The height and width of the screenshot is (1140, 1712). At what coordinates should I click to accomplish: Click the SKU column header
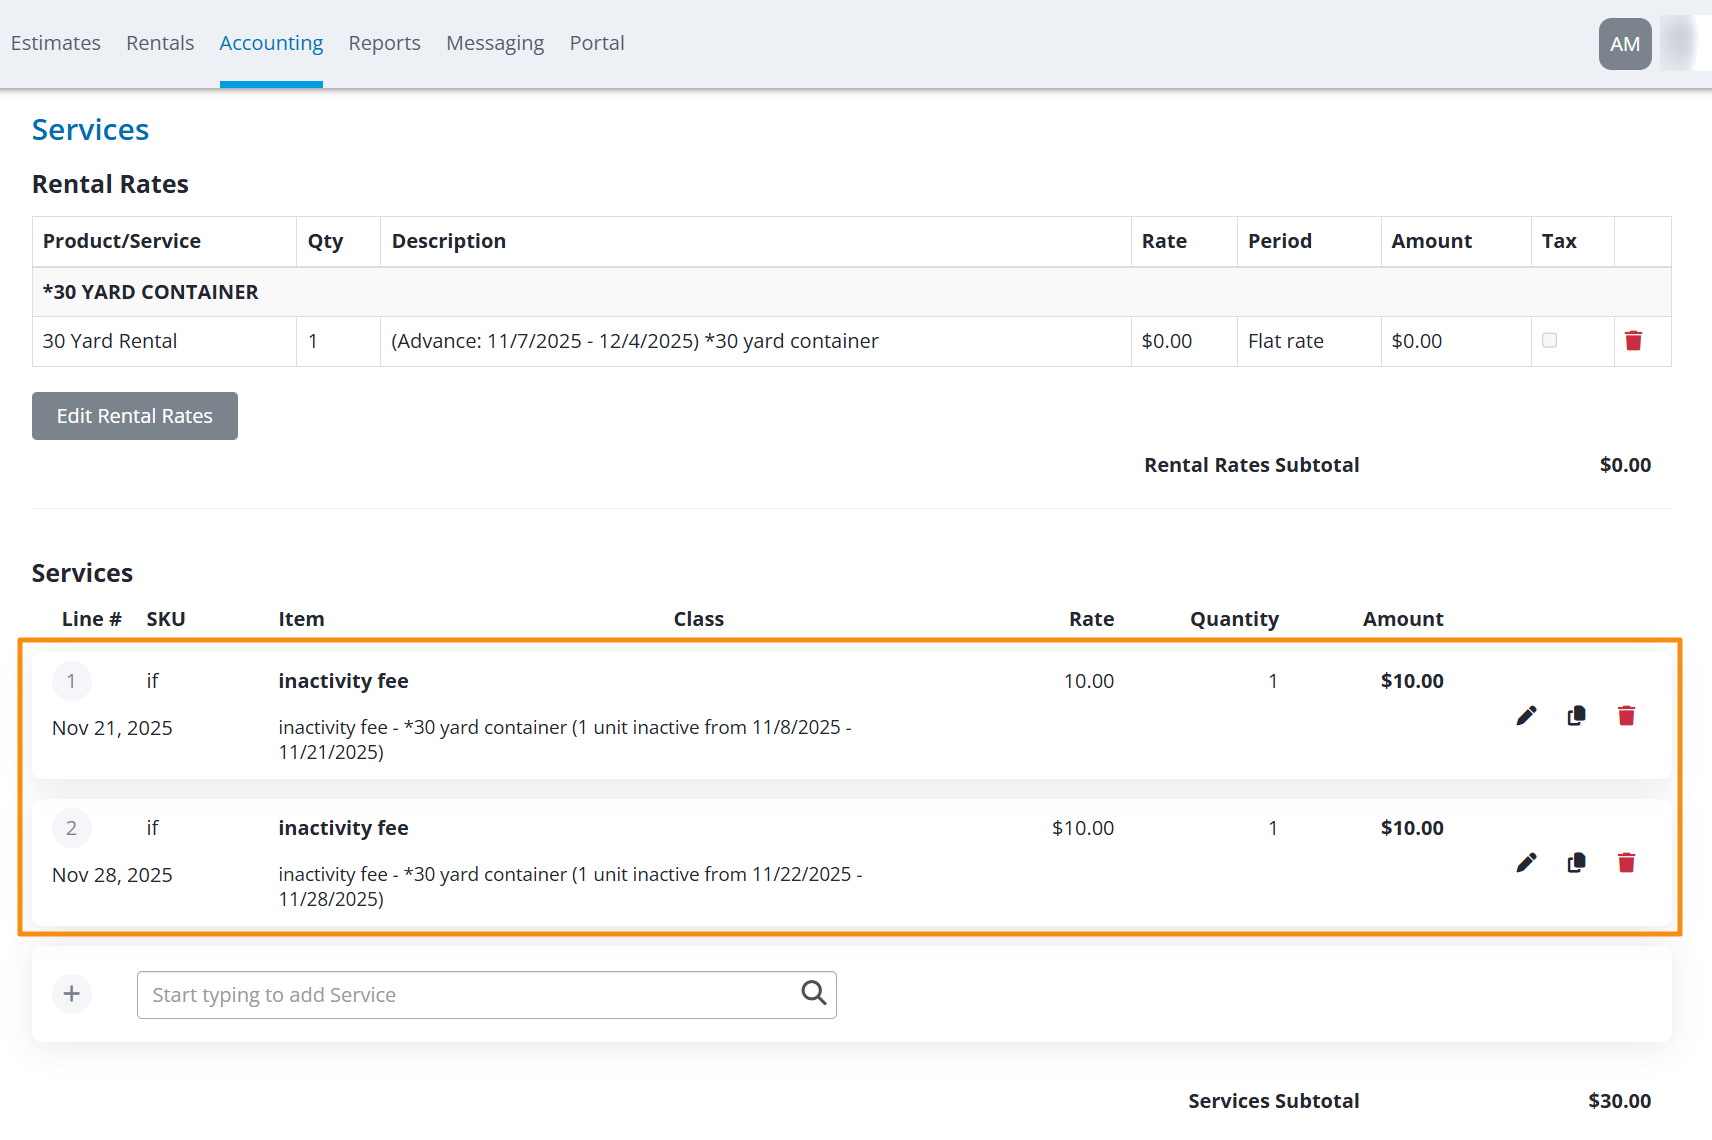pyautogui.click(x=166, y=619)
